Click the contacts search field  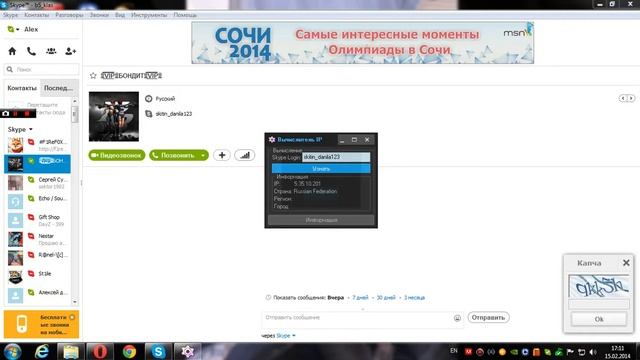click(42, 69)
